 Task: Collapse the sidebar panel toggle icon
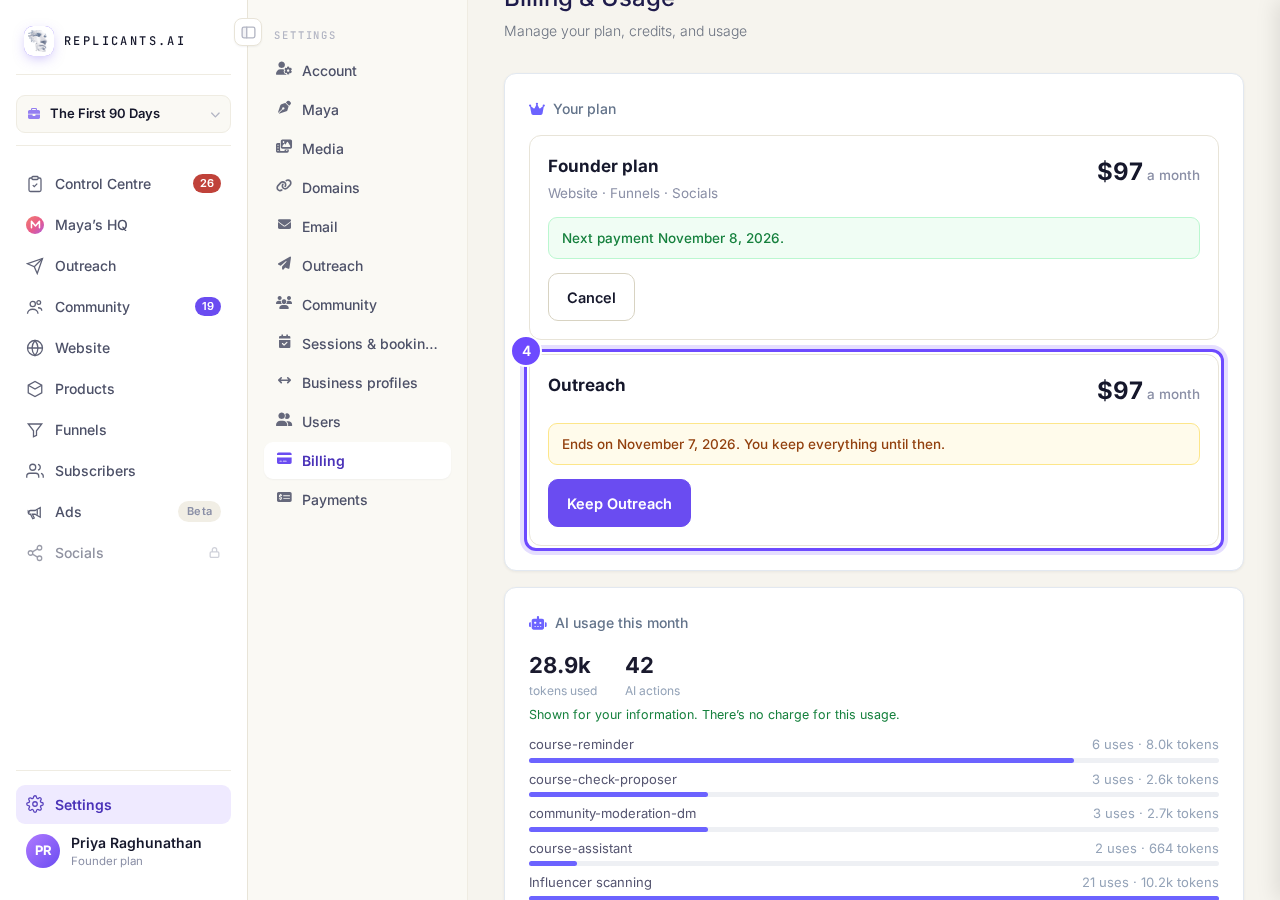click(248, 32)
